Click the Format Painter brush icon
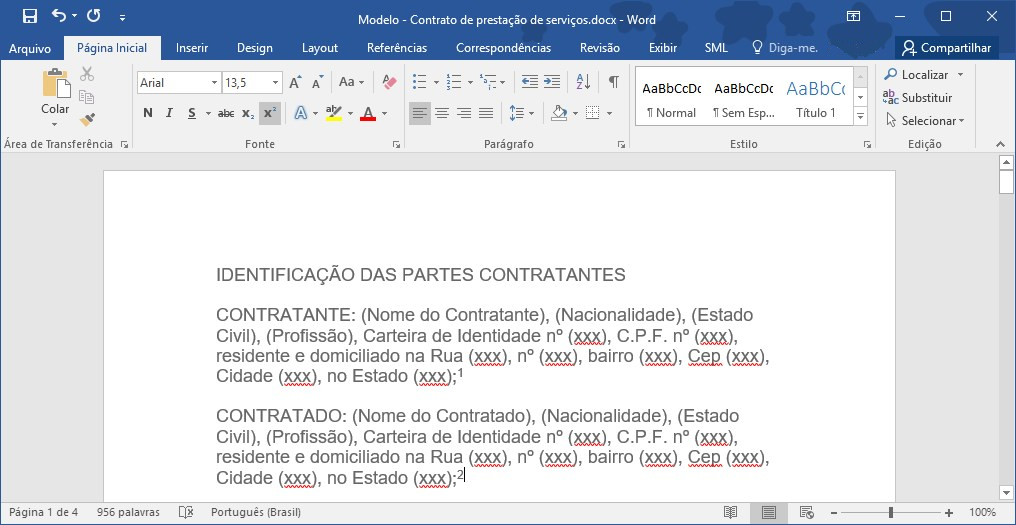Viewport: 1016px width, 525px height. point(87,120)
